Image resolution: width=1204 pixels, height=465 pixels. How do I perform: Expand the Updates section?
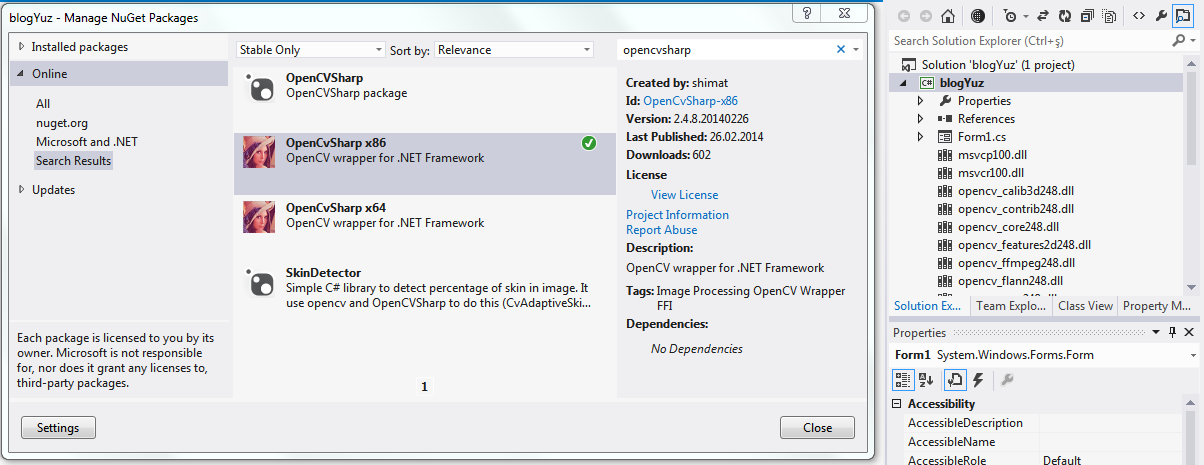pos(22,190)
